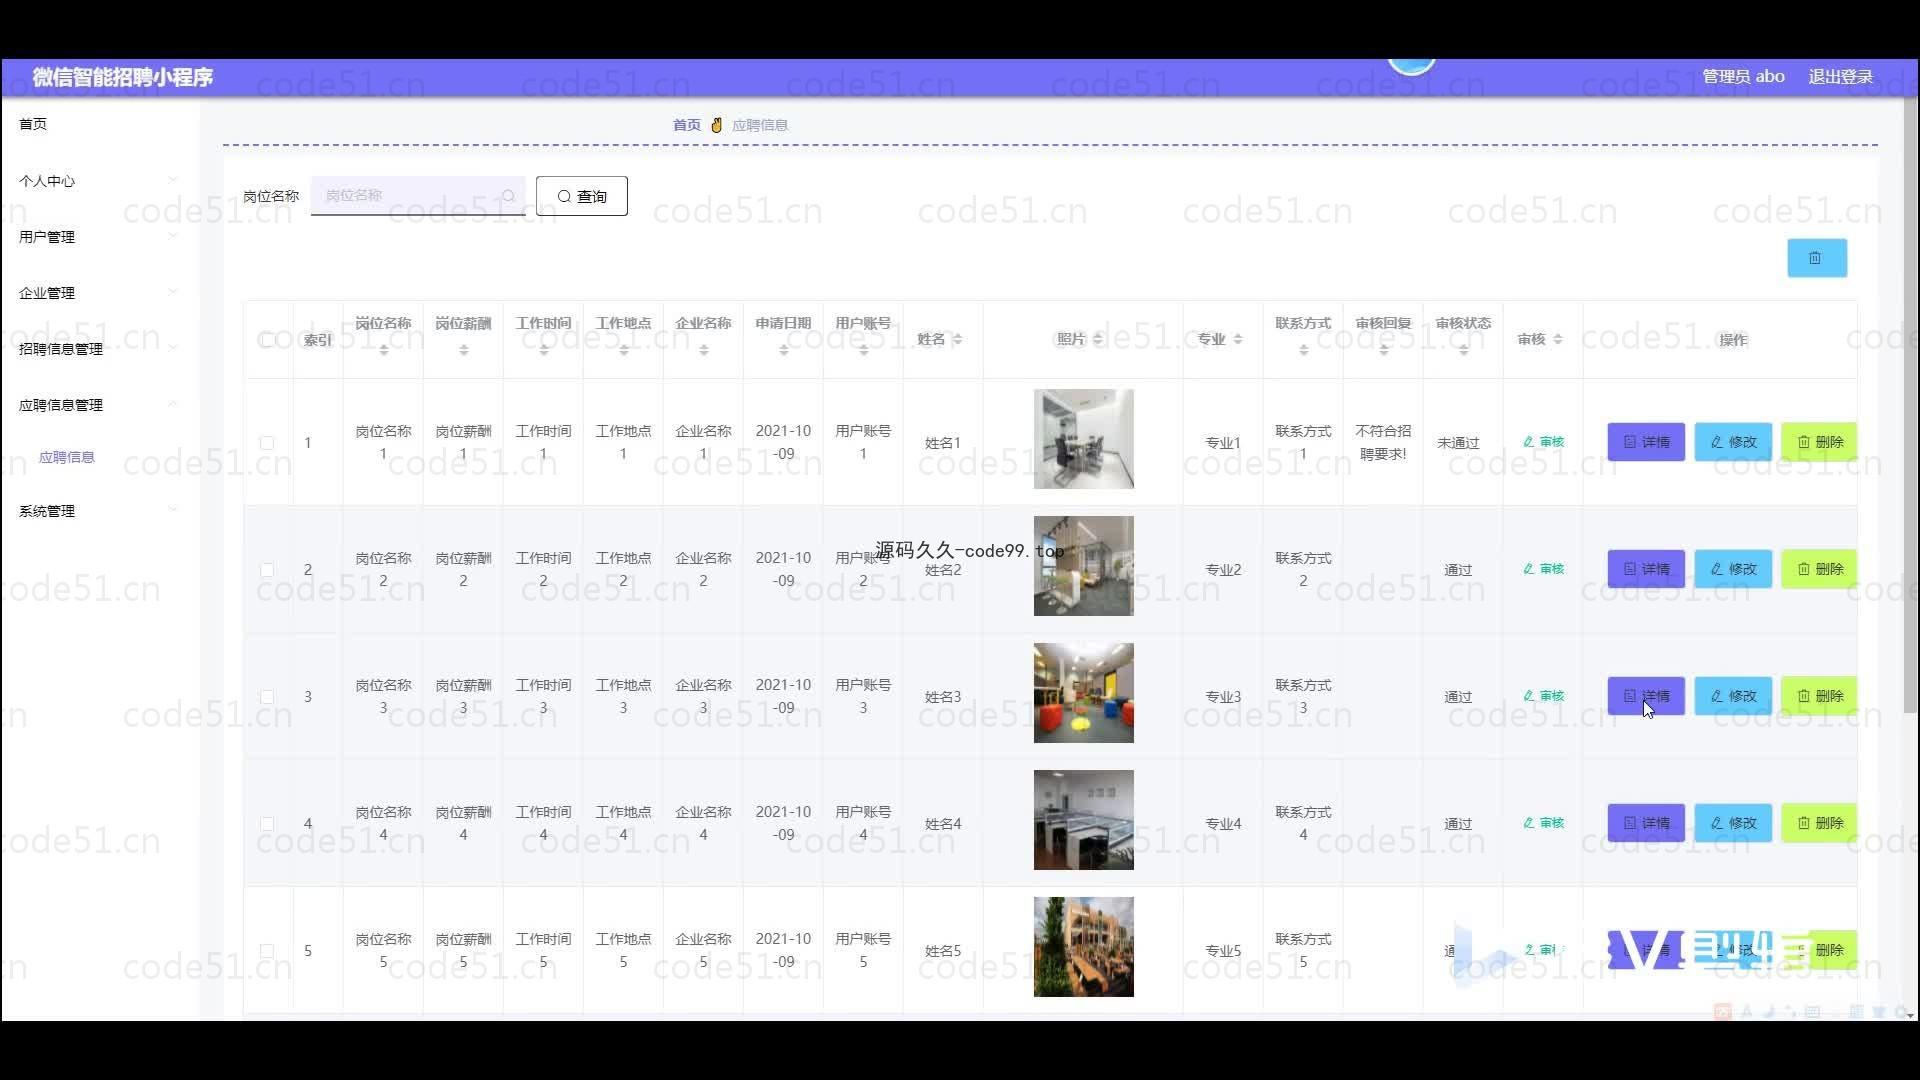Tick the checkbox for row 5
The height and width of the screenshot is (1080, 1920).
point(267,950)
